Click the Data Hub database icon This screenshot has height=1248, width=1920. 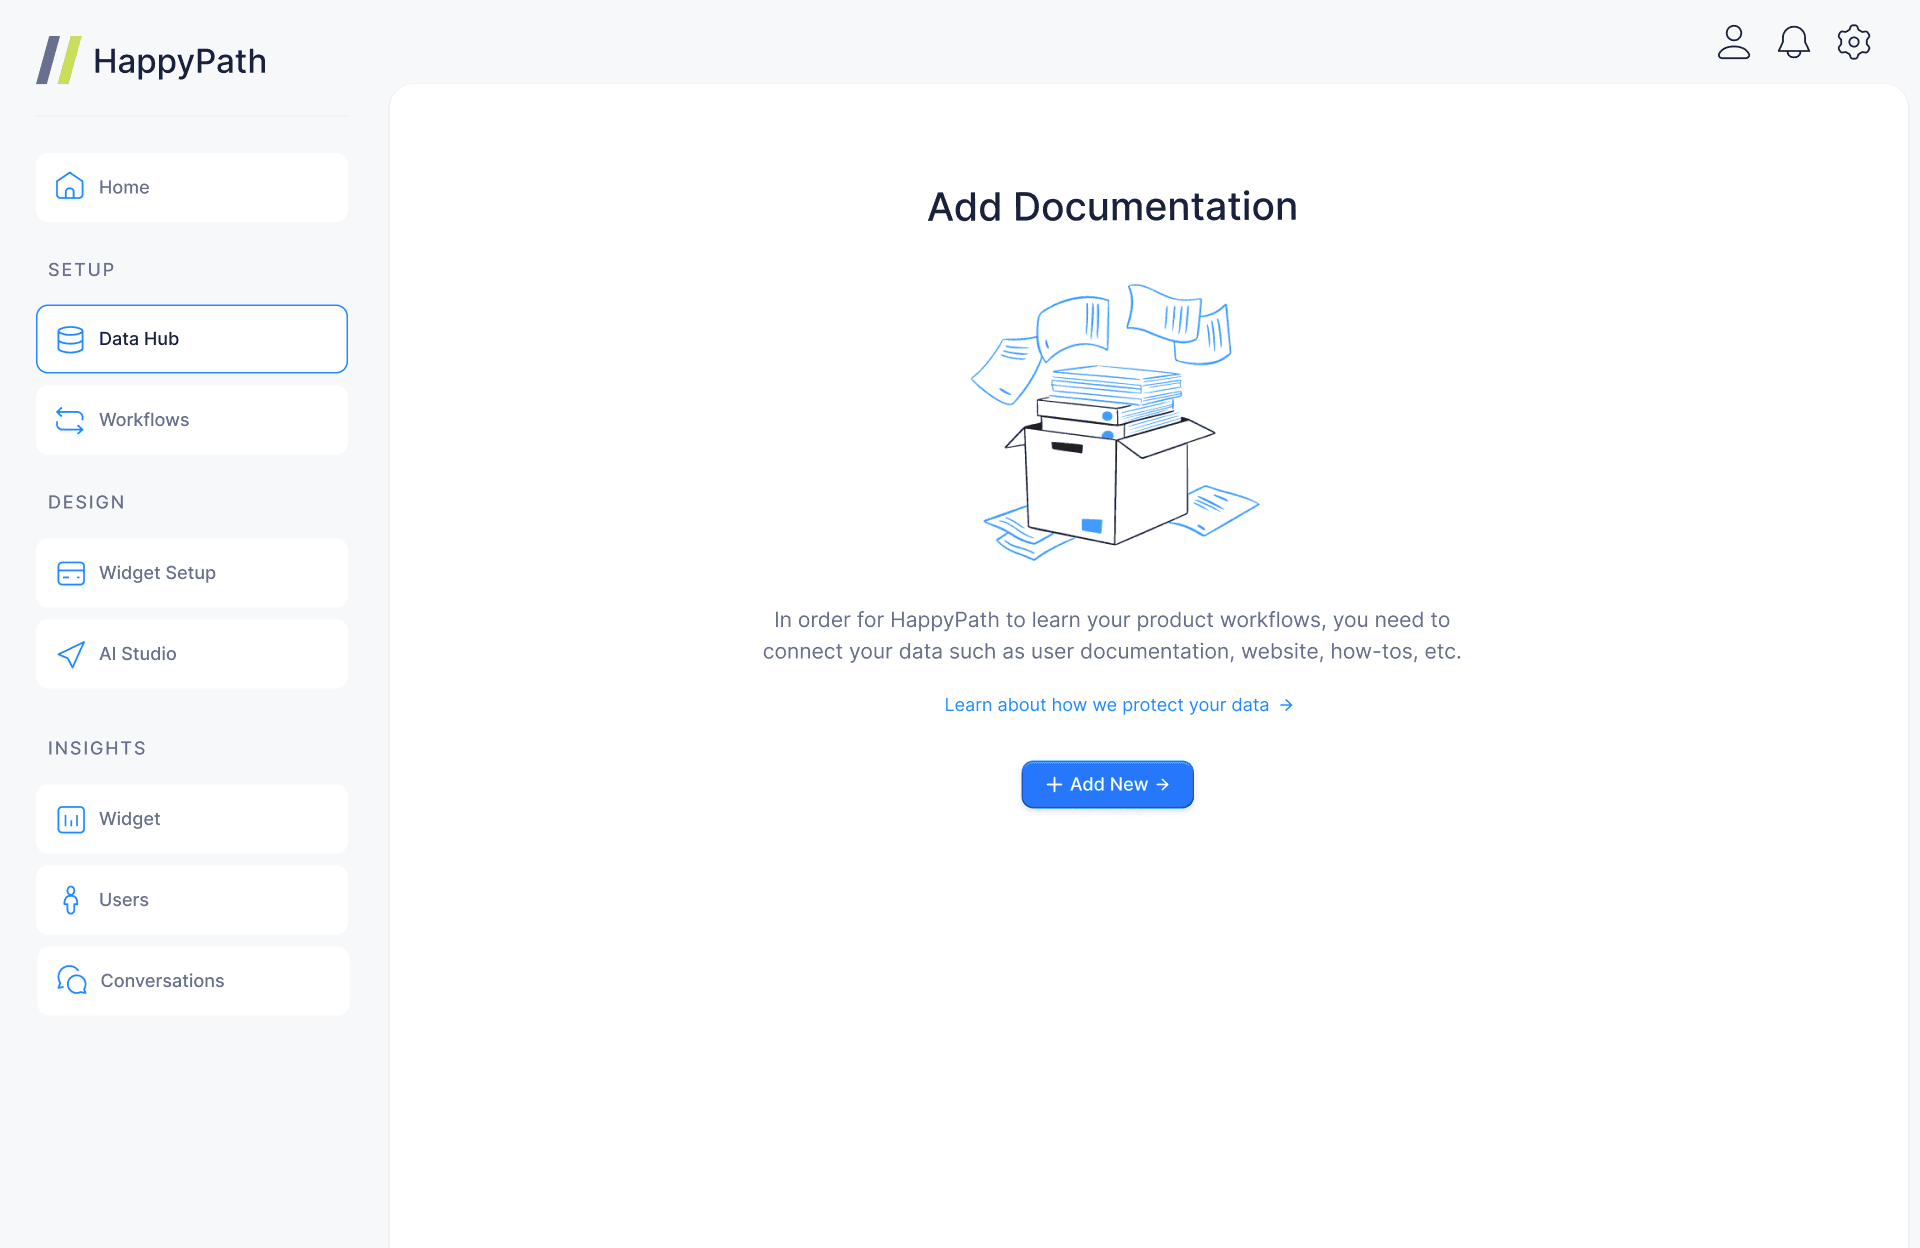70,339
